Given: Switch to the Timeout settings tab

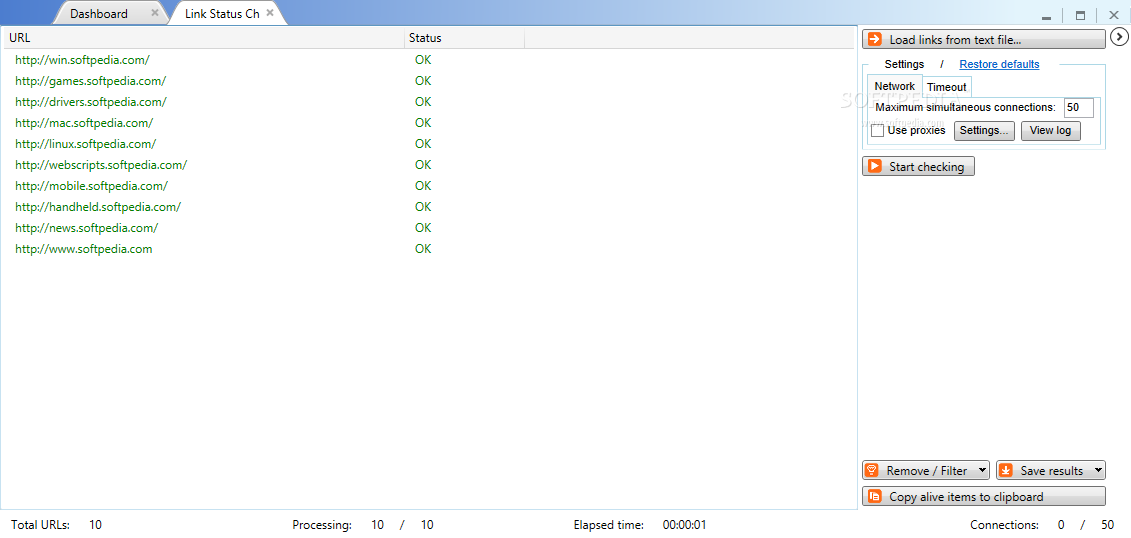Looking at the screenshot, I should point(946,87).
